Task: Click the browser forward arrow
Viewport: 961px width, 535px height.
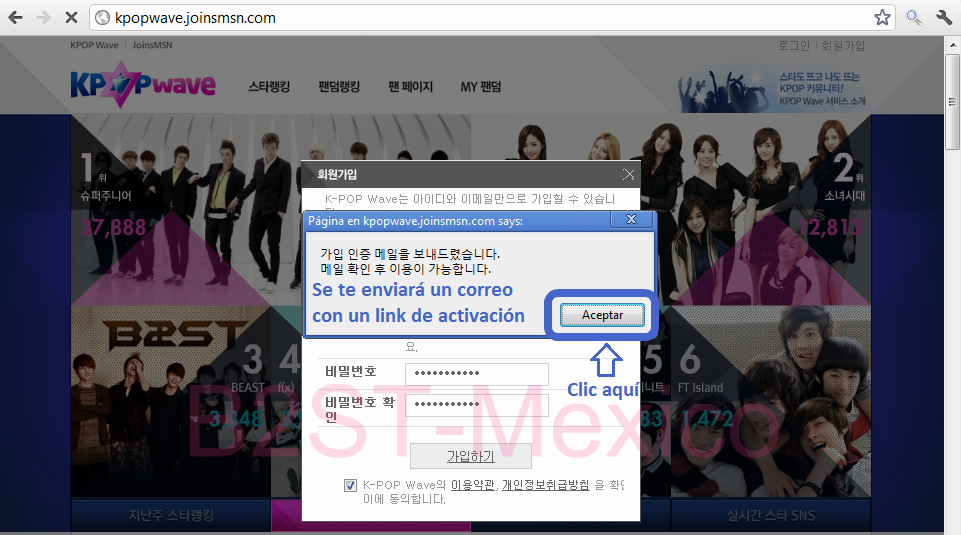Action: 44,18
